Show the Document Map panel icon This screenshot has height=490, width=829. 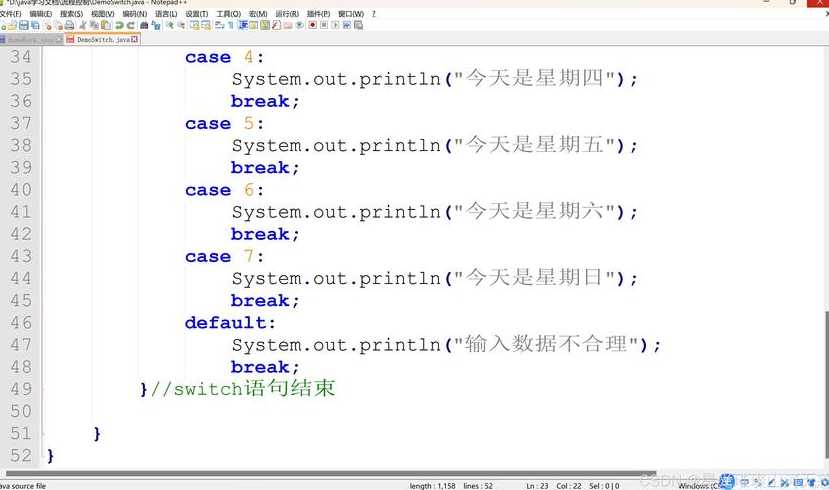[x=265, y=25]
